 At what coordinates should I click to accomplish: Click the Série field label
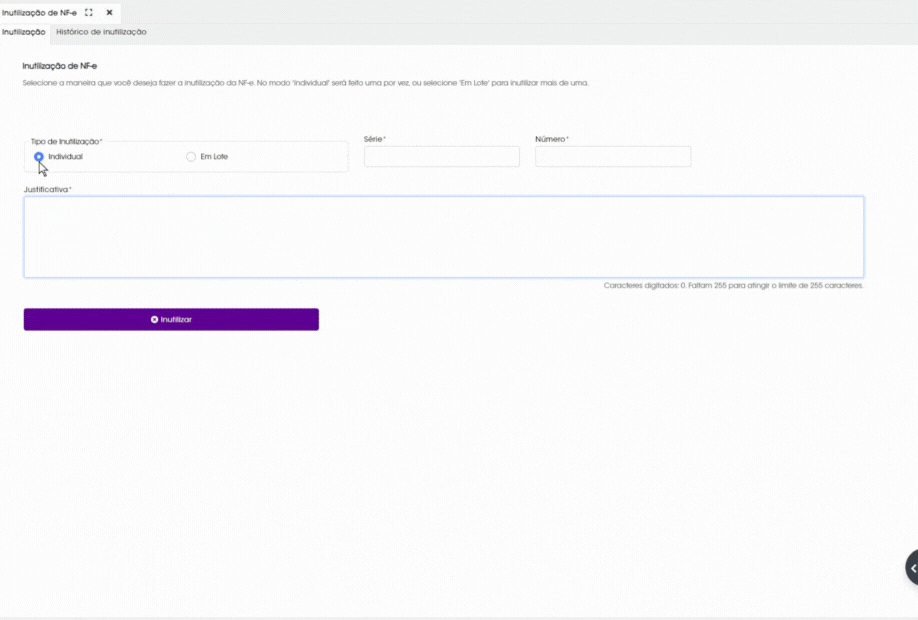pyautogui.click(x=375, y=139)
